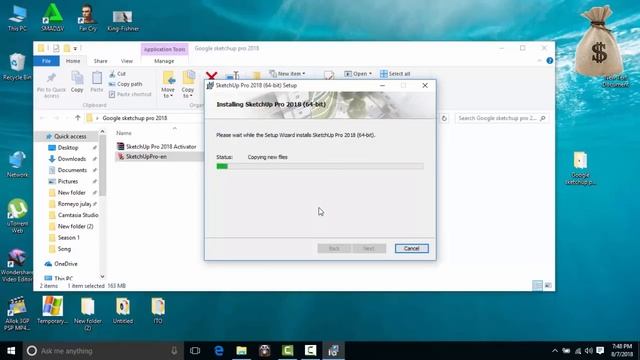Open the Windows Start menu

click(11, 351)
